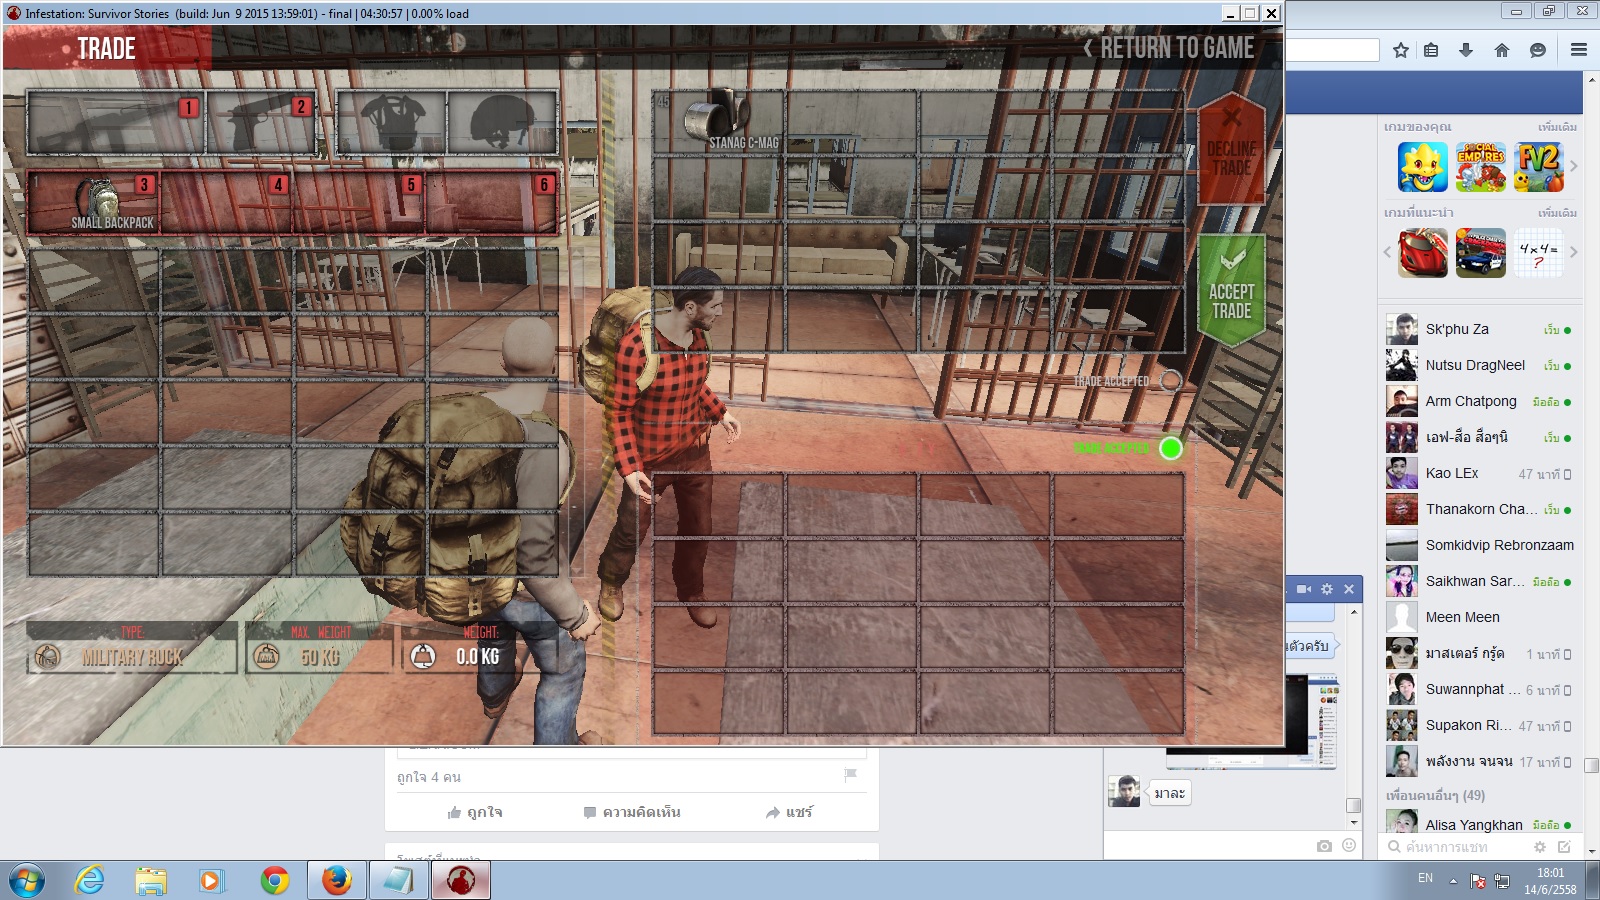Screen dimensions: 1600x900
Task: Open Firefox from the taskbar
Action: [x=336, y=880]
